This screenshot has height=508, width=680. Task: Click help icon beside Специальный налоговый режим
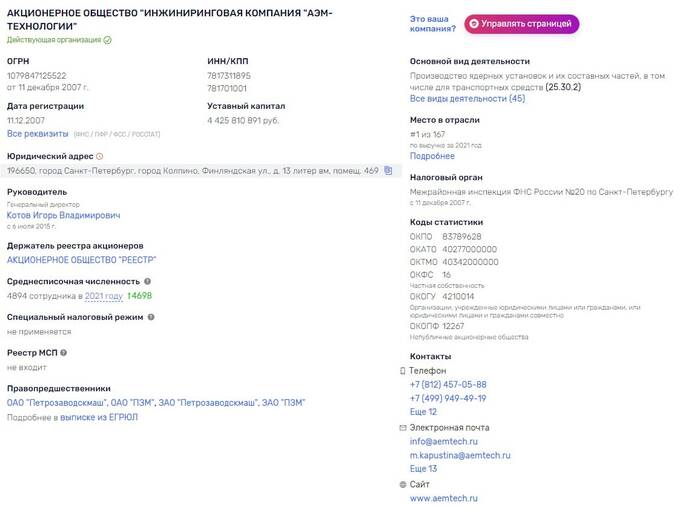(x=151, y=317)
